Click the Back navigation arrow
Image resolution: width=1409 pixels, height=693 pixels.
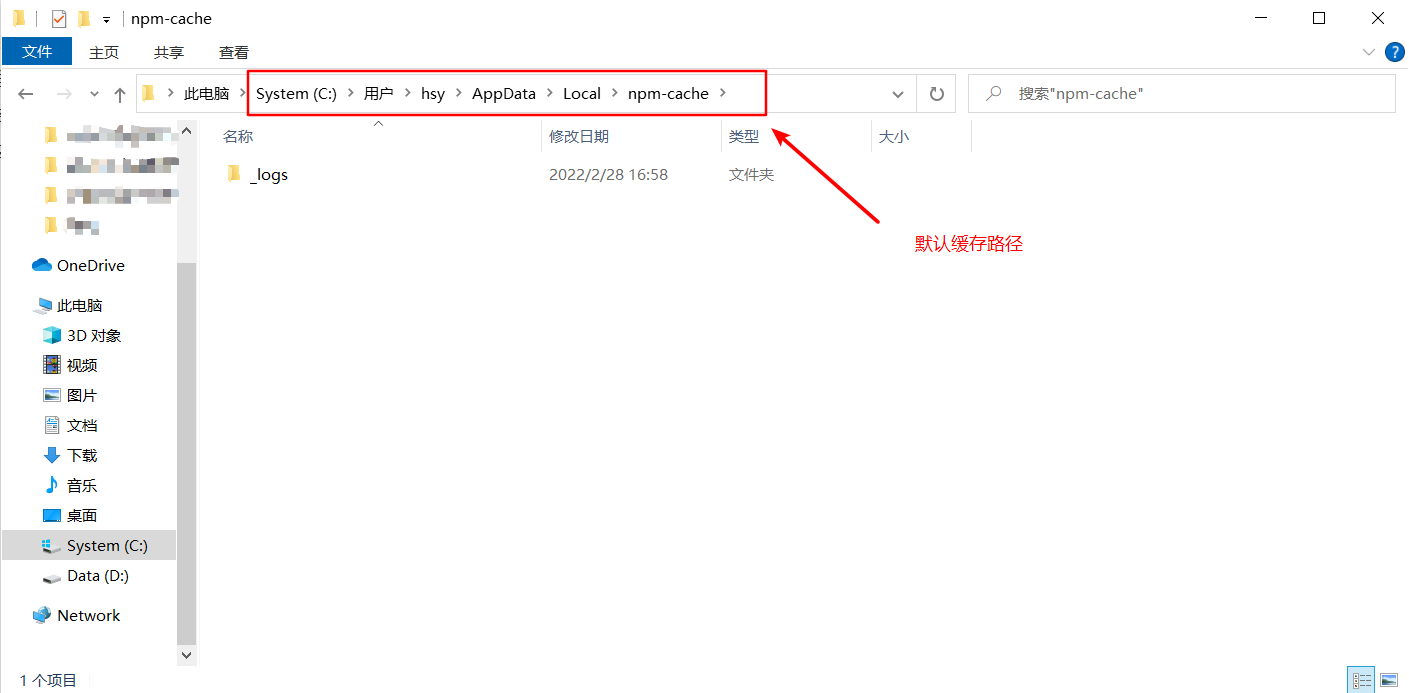[x=26, y=94]
